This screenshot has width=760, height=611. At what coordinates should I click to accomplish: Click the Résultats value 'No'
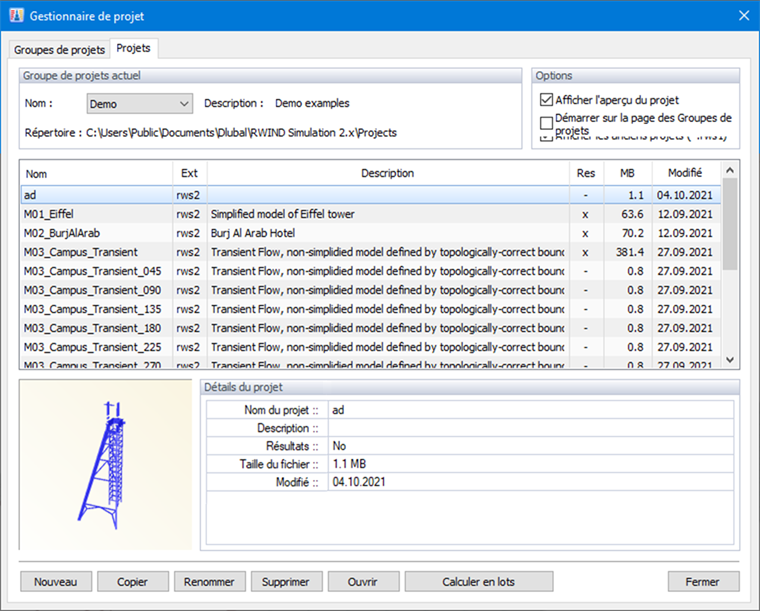[531, 446]
